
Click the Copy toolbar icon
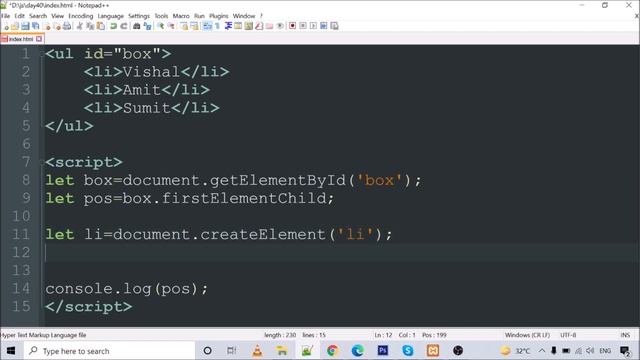[90, 26]
